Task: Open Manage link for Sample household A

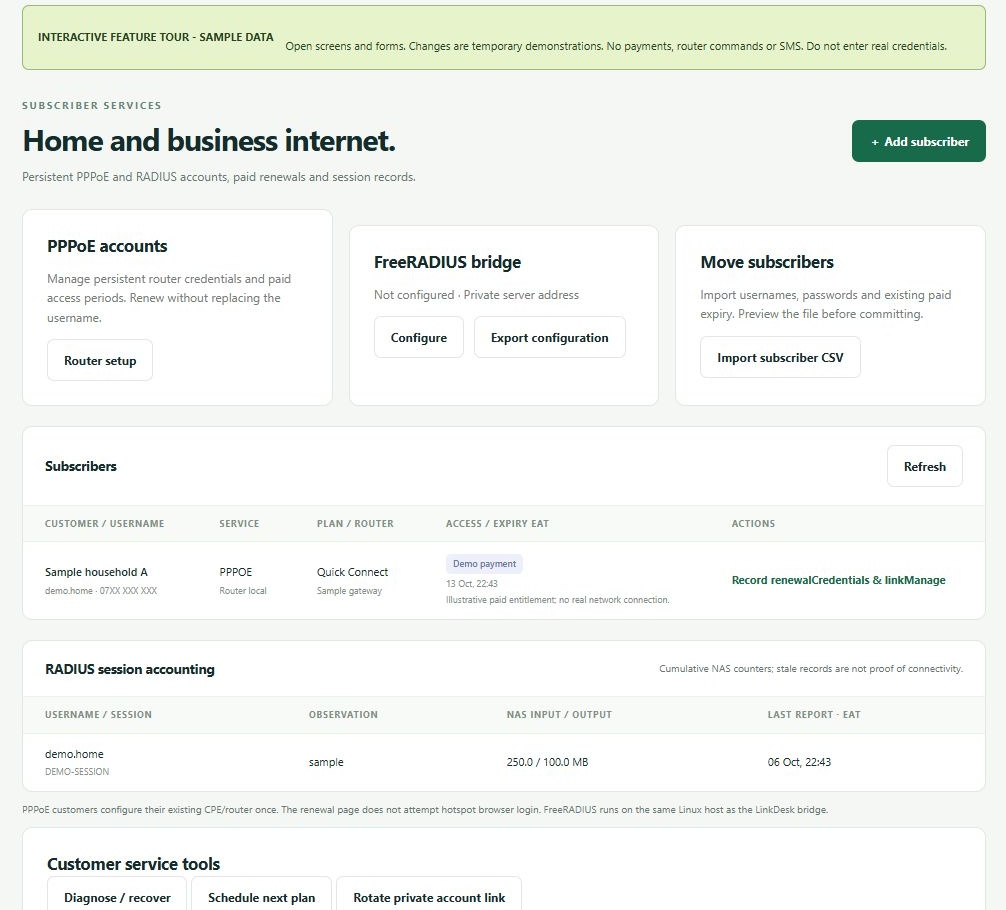Action: [x=923, y=580]
